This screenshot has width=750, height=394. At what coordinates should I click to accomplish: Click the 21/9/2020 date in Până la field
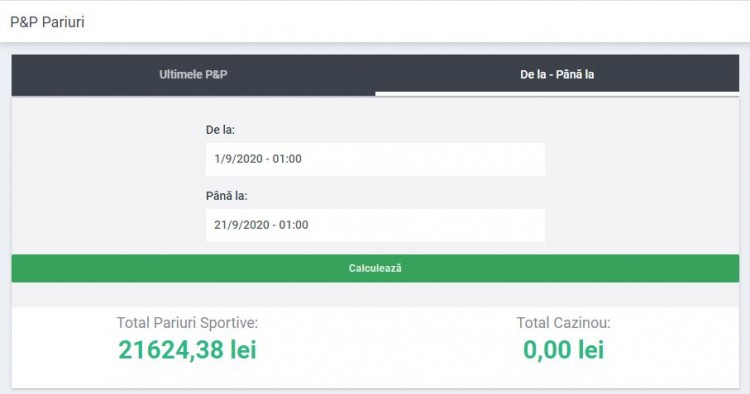coord(242,225)
